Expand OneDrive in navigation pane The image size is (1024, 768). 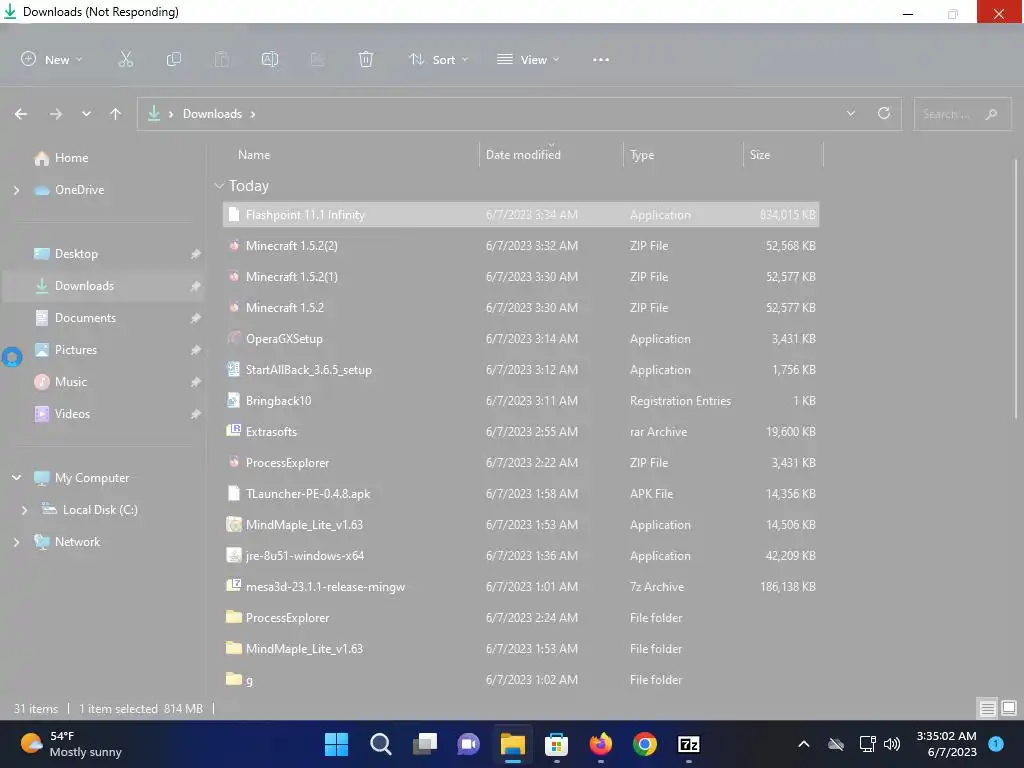[x=16, y=190]
